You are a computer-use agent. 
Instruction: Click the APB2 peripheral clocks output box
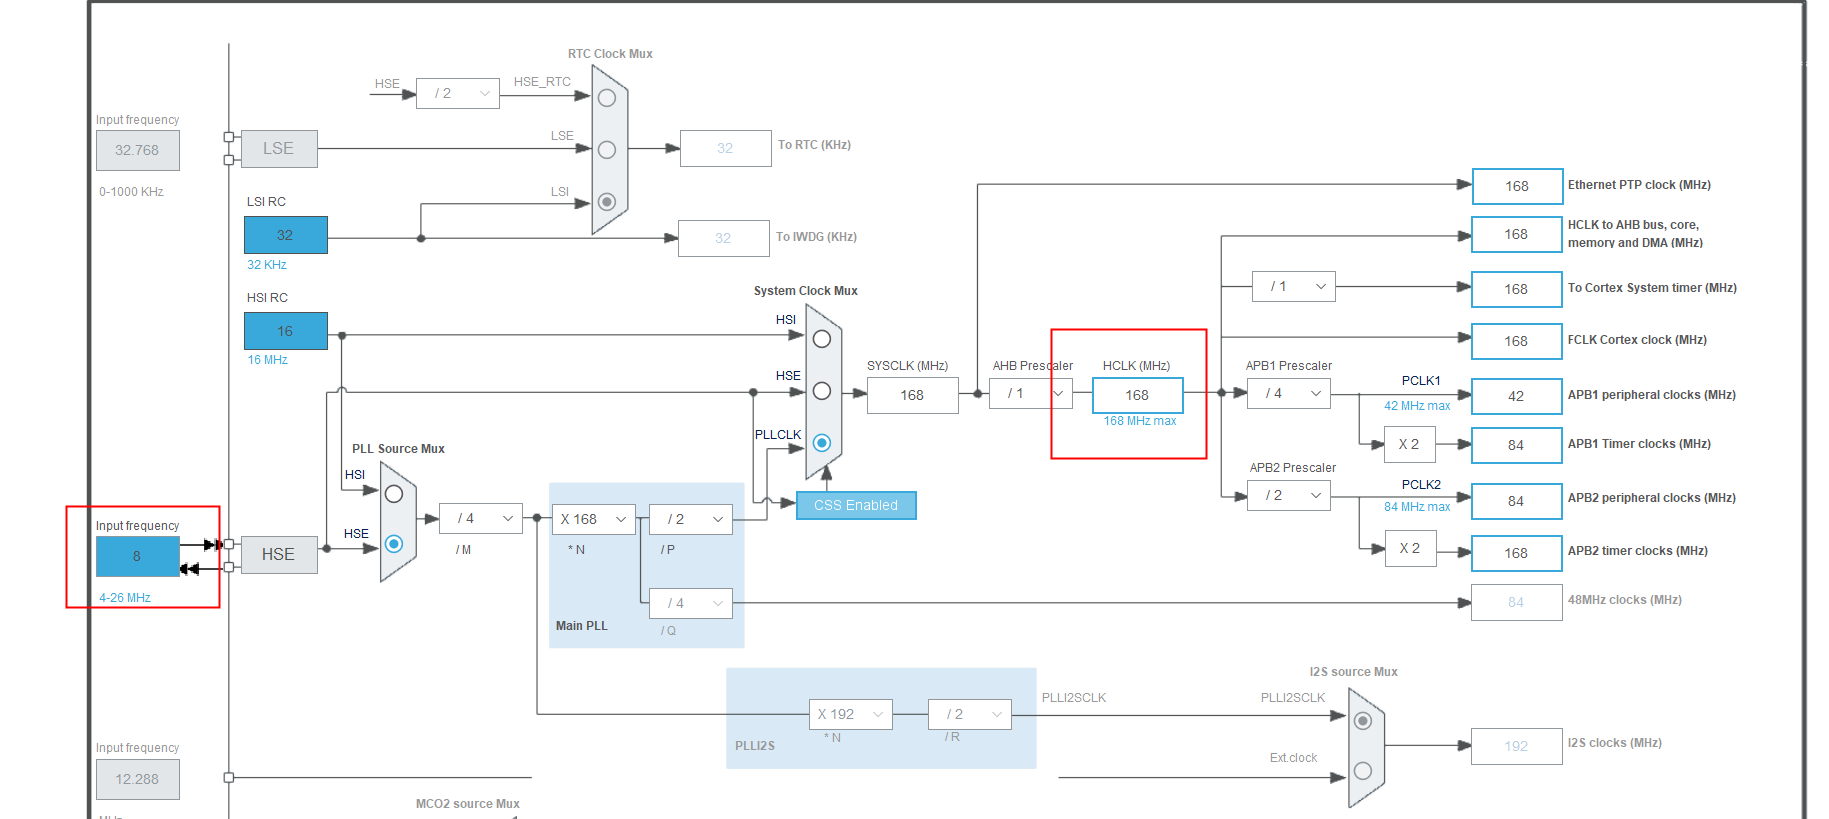pos(1517,501)
